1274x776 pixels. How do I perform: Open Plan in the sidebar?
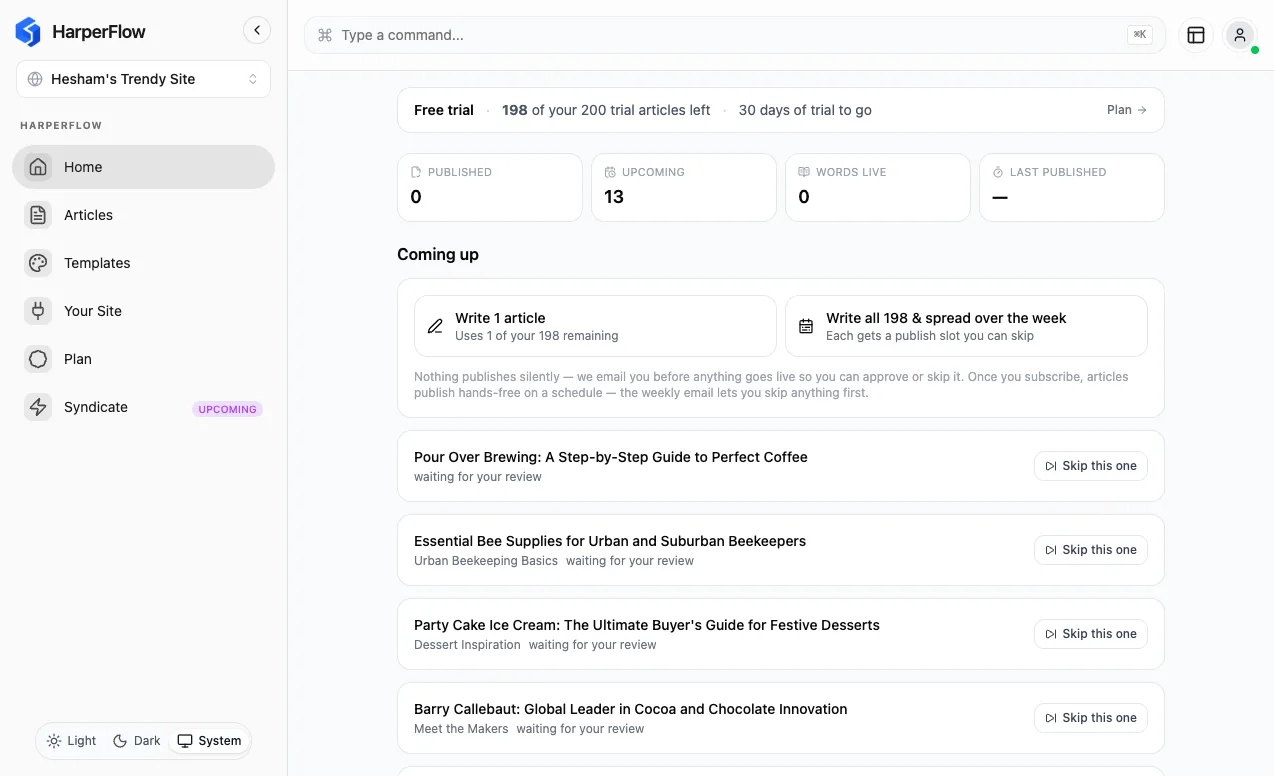143,359
